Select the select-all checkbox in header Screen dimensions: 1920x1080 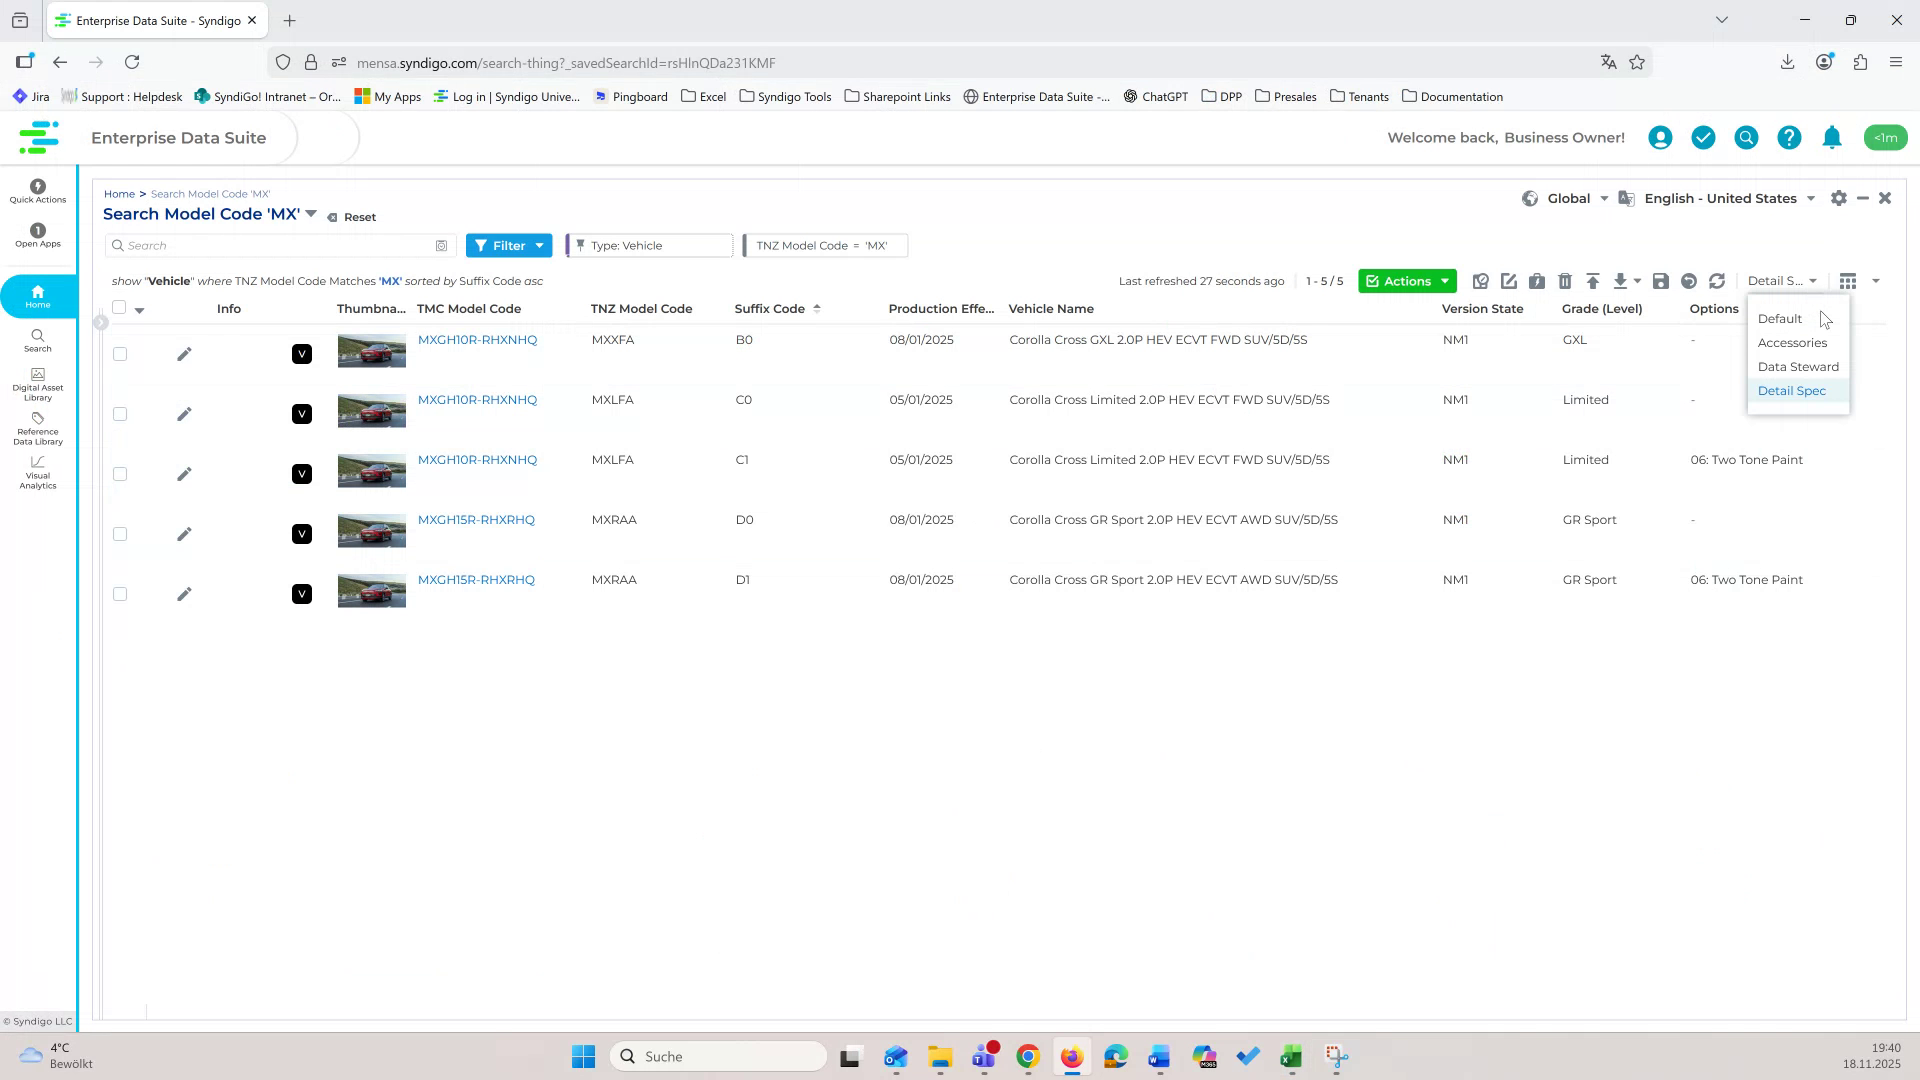coord(120,308)
